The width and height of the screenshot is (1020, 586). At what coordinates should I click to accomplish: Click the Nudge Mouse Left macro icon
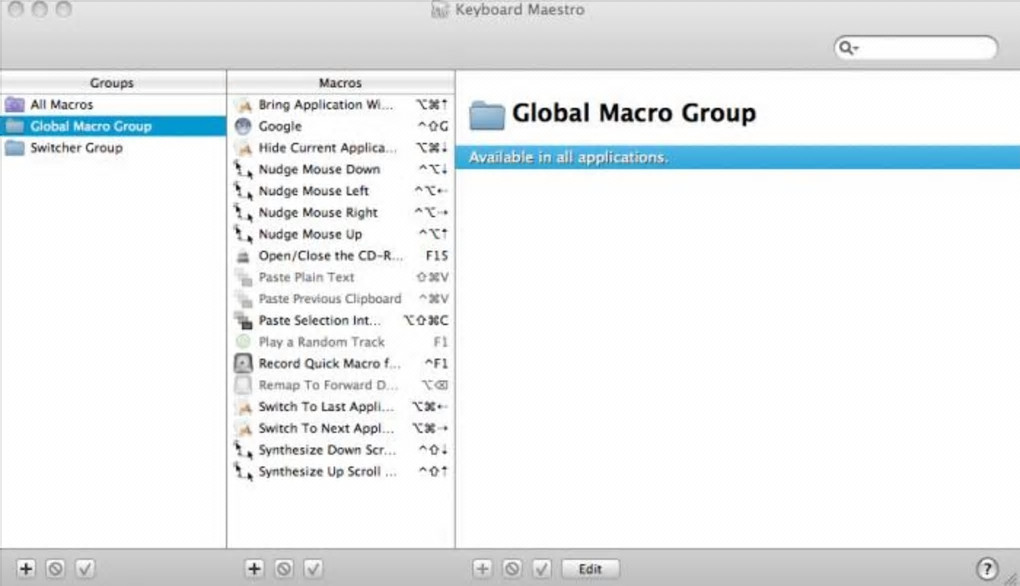(x=243, y=191)
